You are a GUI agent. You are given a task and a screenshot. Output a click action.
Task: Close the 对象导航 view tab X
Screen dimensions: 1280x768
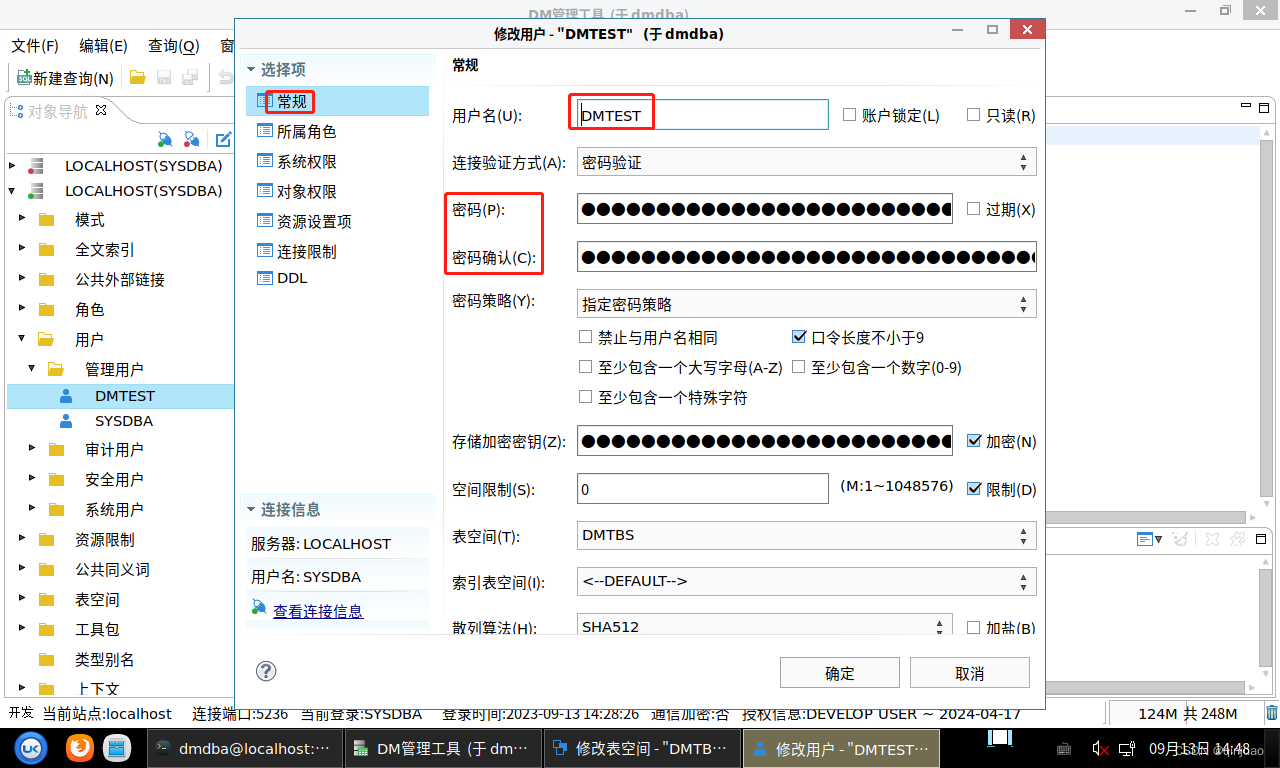(x=101, y=110)
